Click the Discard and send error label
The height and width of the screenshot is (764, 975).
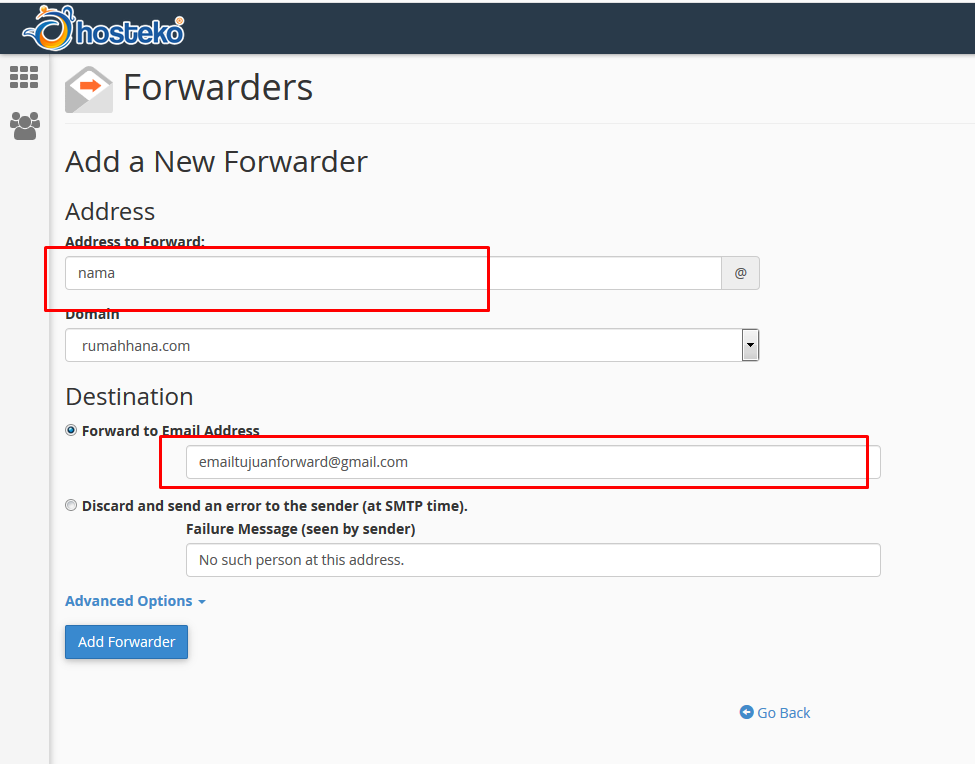274,506
